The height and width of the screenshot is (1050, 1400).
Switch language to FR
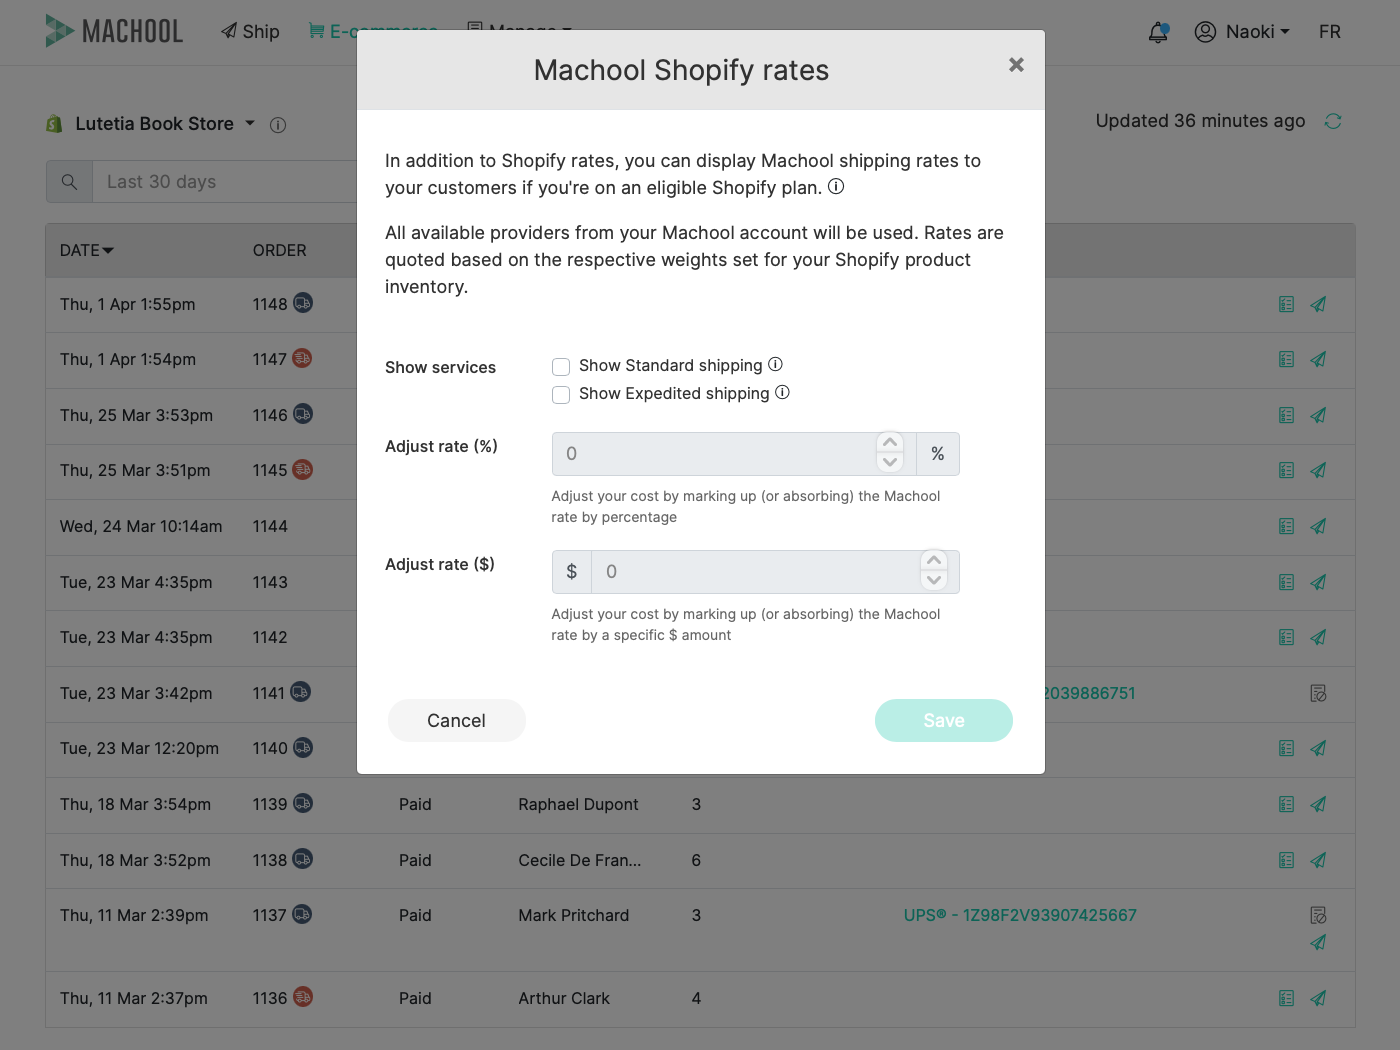[x=1330, y=32]
